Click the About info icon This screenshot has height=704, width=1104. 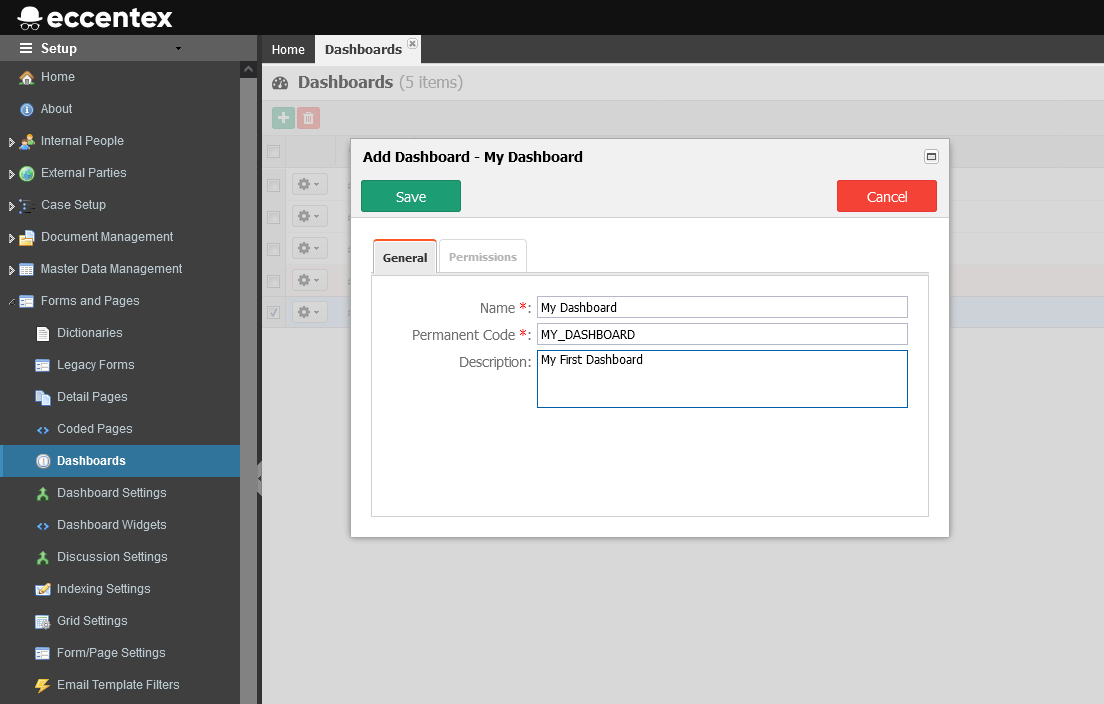27,110
